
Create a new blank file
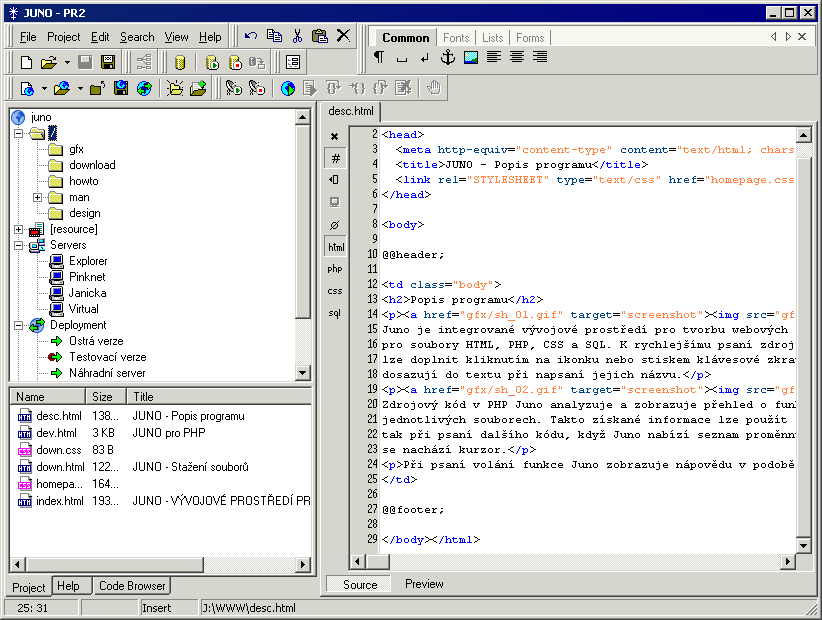(26, 62)
